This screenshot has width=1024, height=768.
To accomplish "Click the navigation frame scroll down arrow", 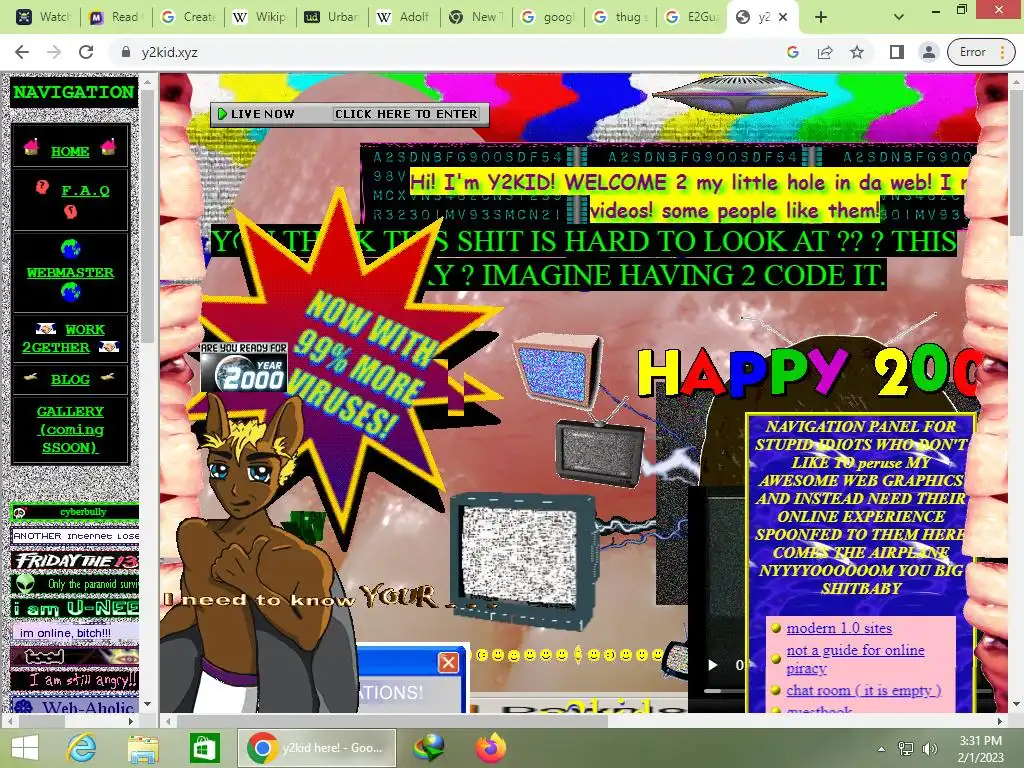I will click(x=147, y=705).
